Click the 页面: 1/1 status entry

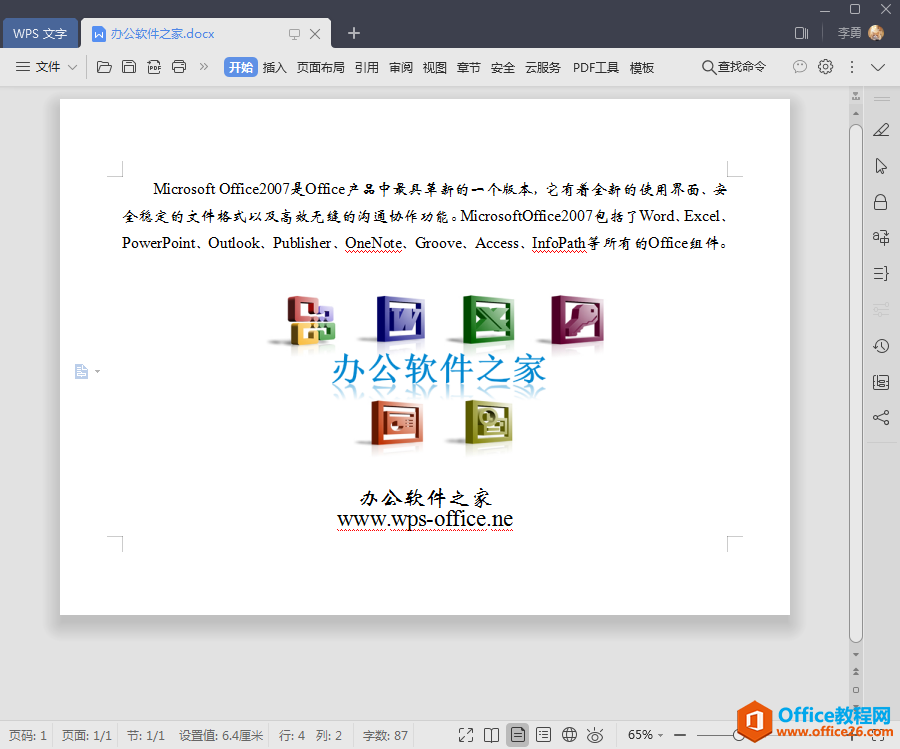click(x=87, y=735)
